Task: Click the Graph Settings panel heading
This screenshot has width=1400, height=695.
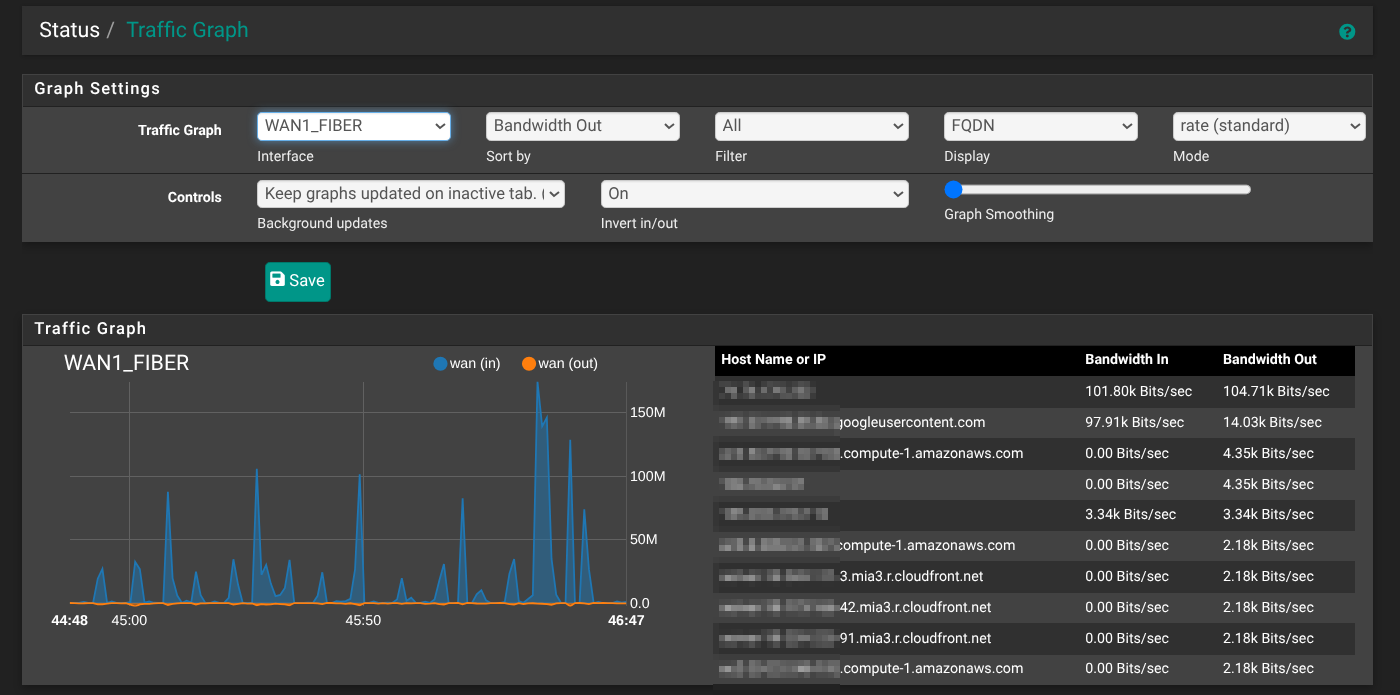Action: [97, 88]
